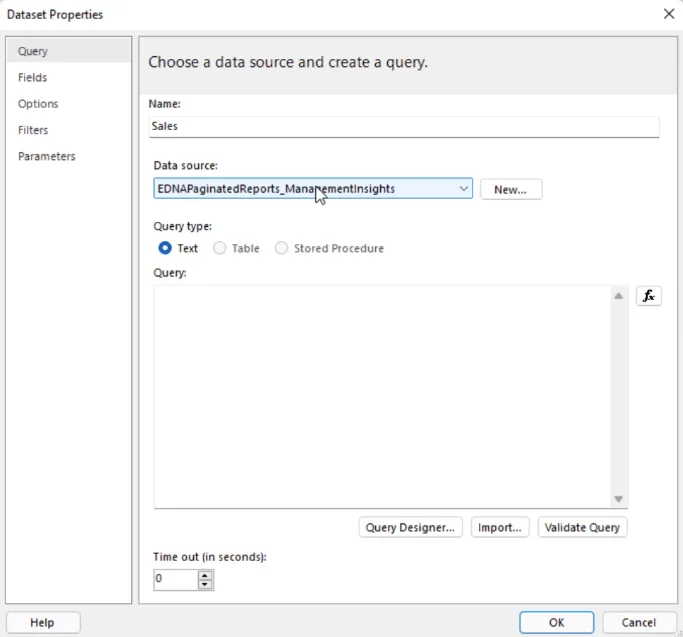The image size is (683, 637).
Task: Click the Query type: label
Action: pyautogui.click(x=183, y=226)
